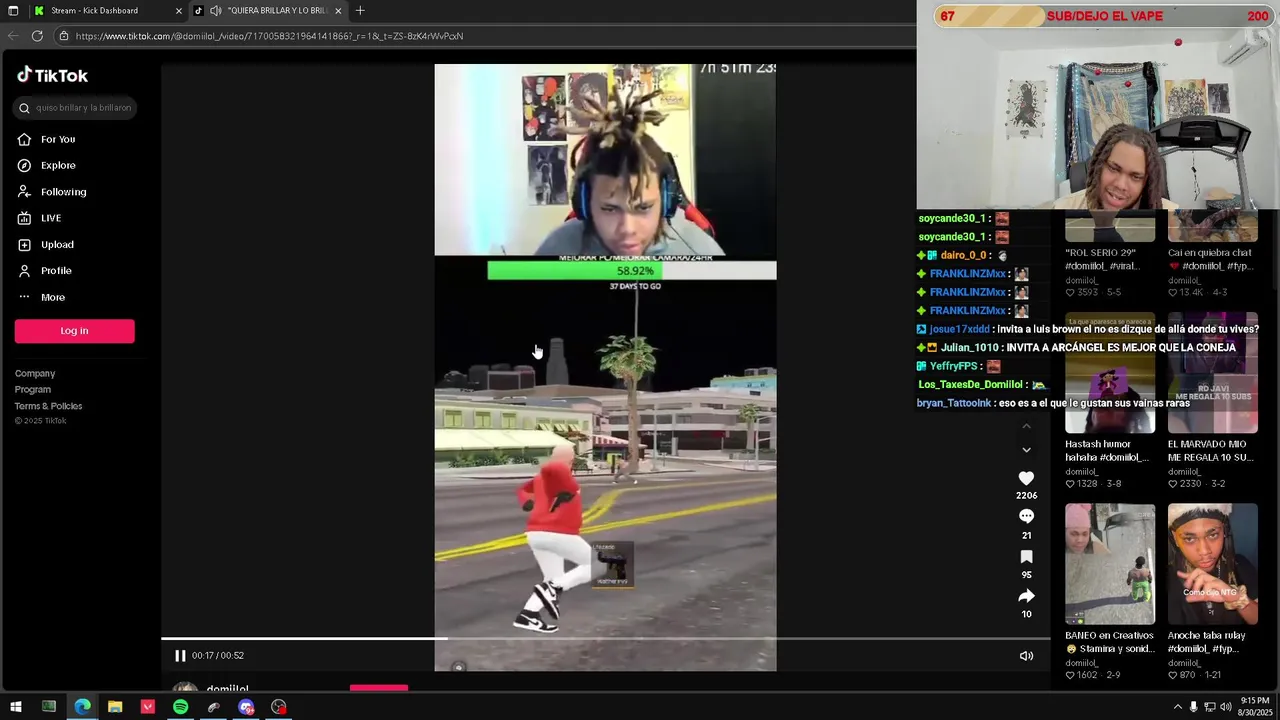Open Discord from the taskbar
Image resolution: width=1280 pixels, height=720 pixels.
pyautogui.click(x=246, y=707)
